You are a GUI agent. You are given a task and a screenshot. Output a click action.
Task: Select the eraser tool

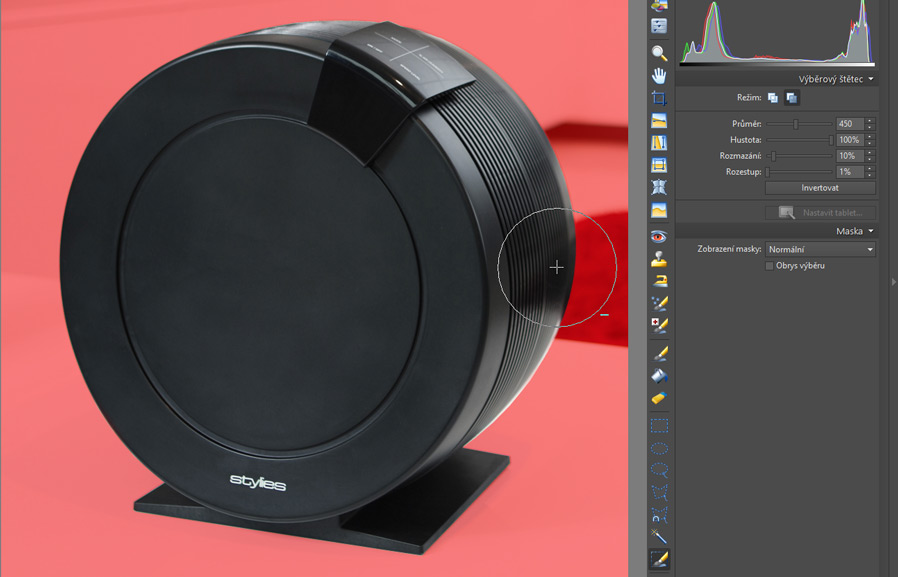[659, 398]
